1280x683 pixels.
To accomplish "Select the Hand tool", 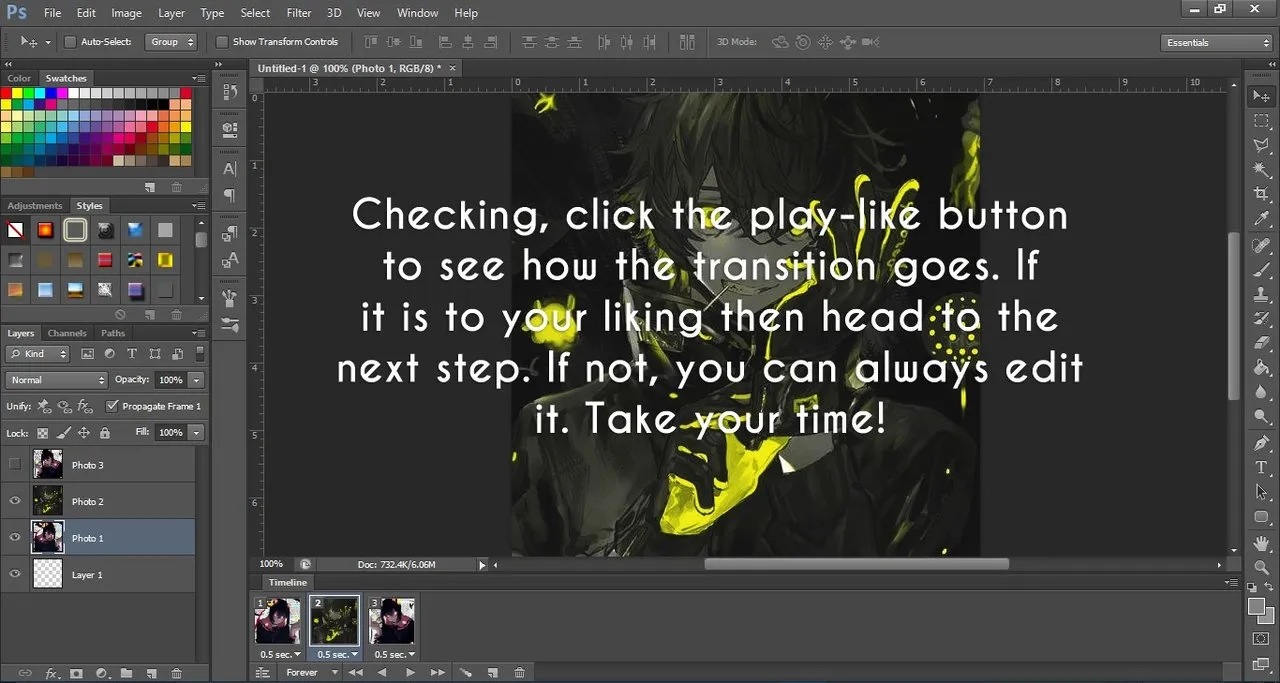I will tap(1261, 543).
